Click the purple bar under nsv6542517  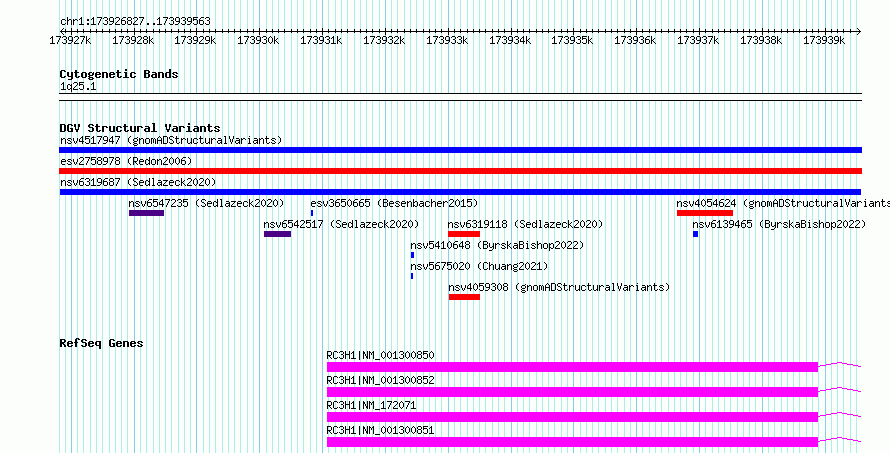278,234
